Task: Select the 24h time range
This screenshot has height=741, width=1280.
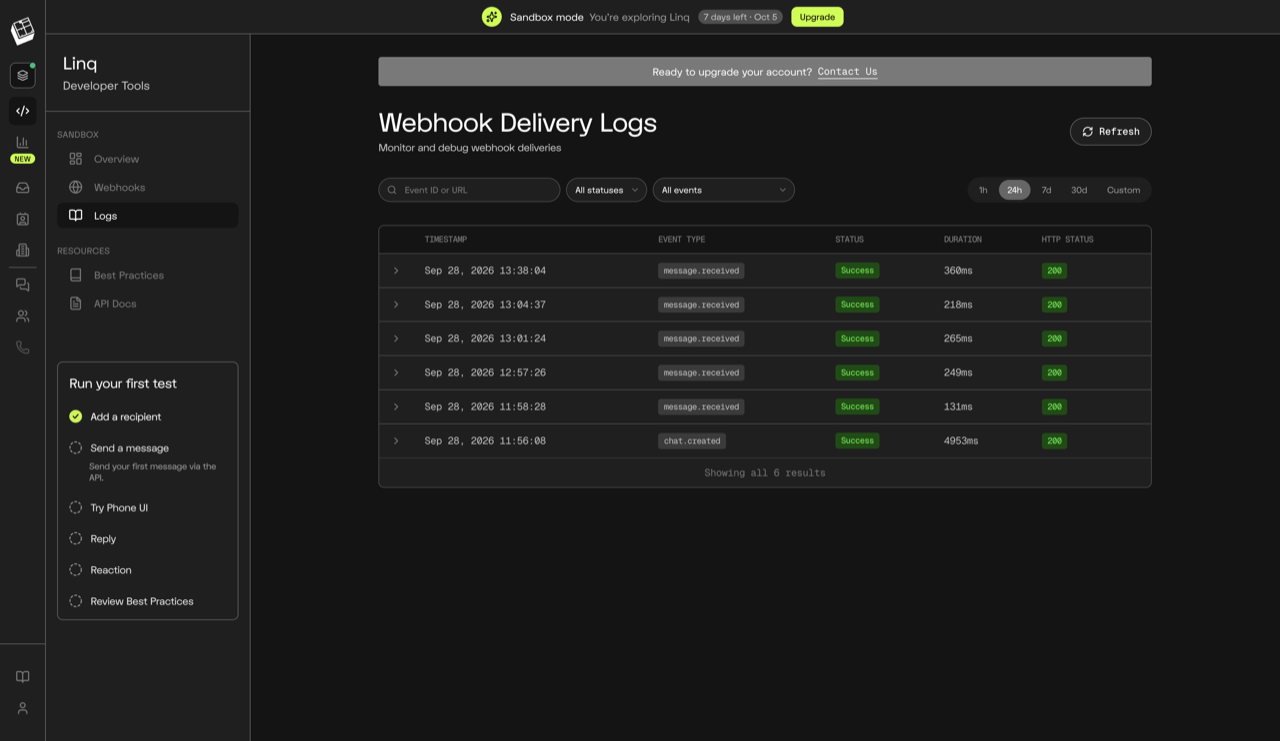Action: [x=1014, y=190]
